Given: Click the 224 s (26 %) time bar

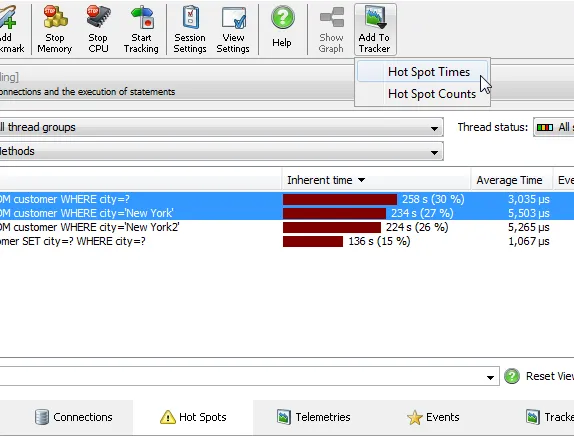Looking at the screenshot, I should tap(332, 227).
